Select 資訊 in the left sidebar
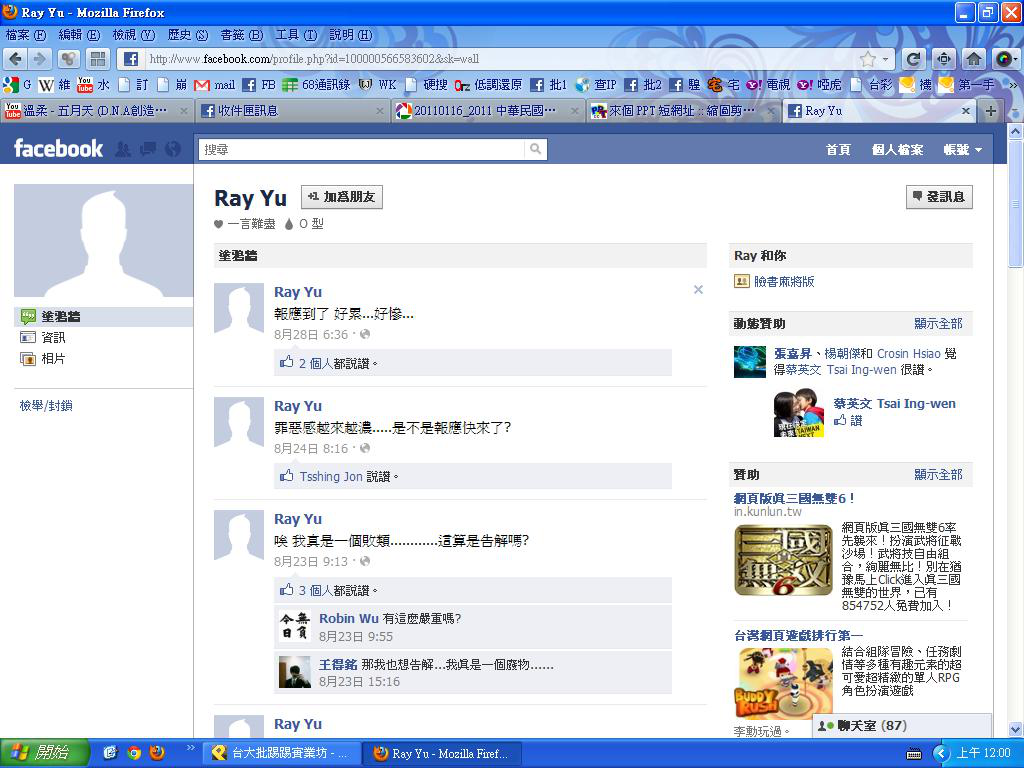The image size is (1024, 768). tap(53, 338)
